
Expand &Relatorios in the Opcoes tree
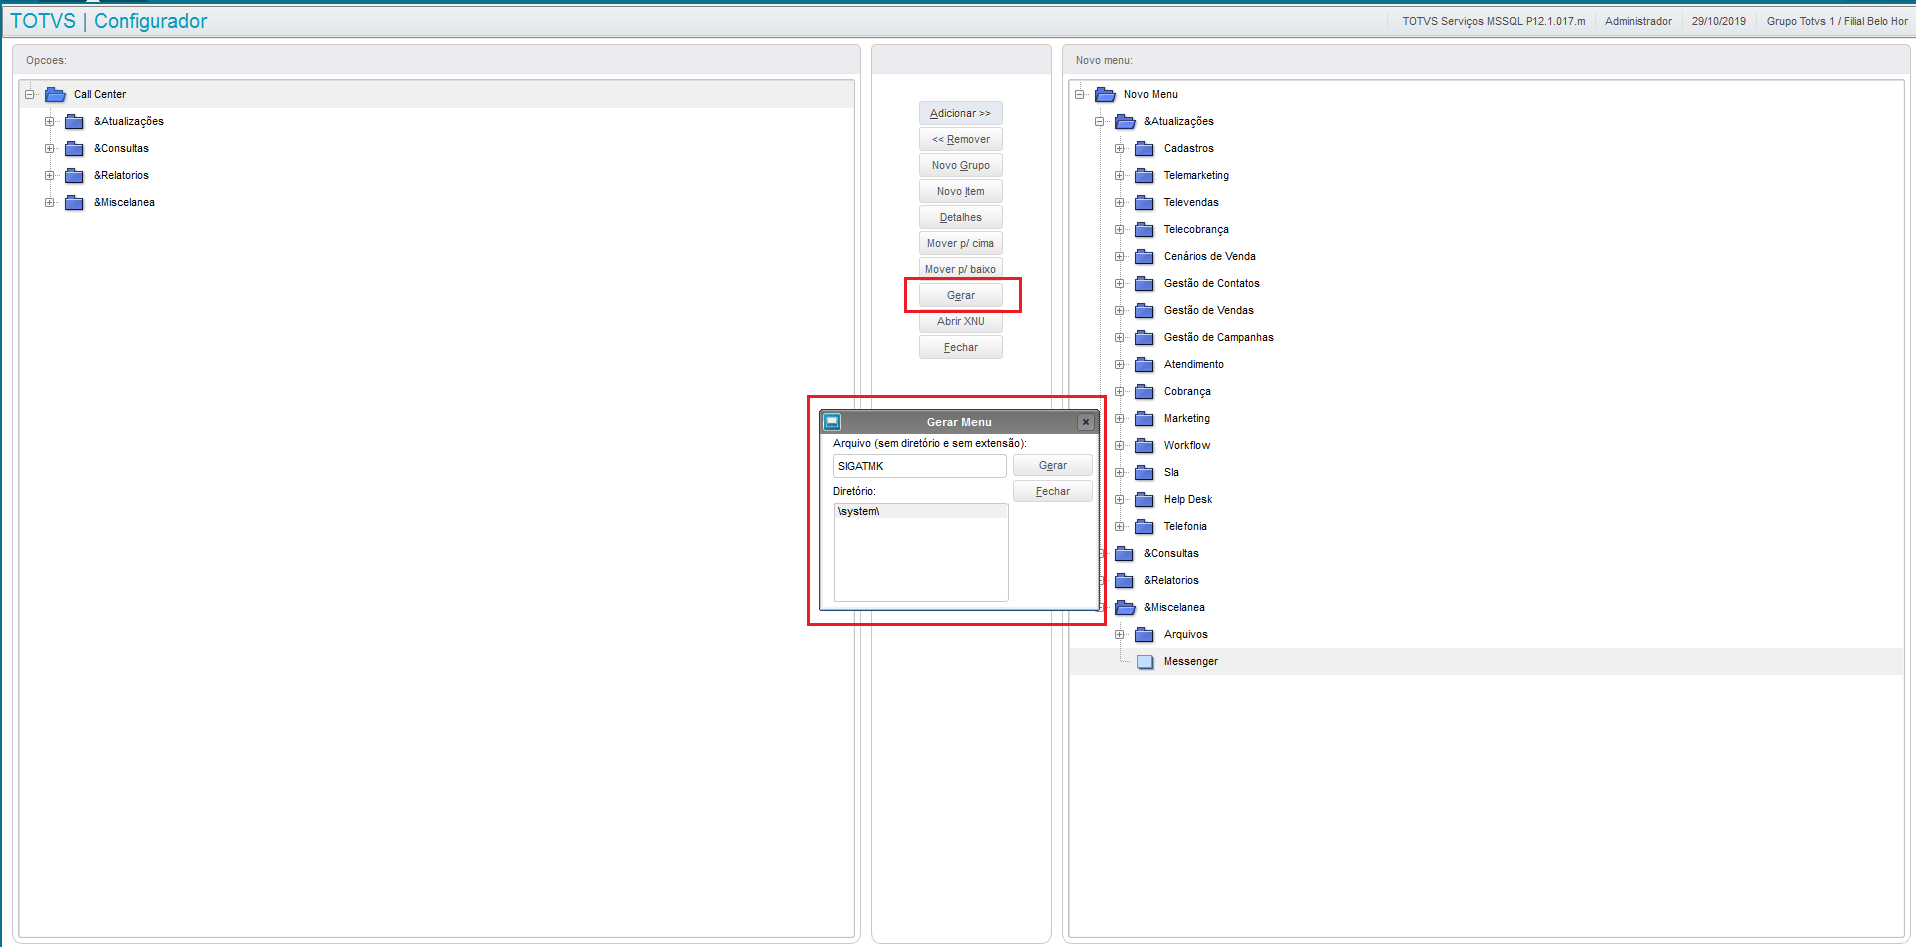point(49,175)
